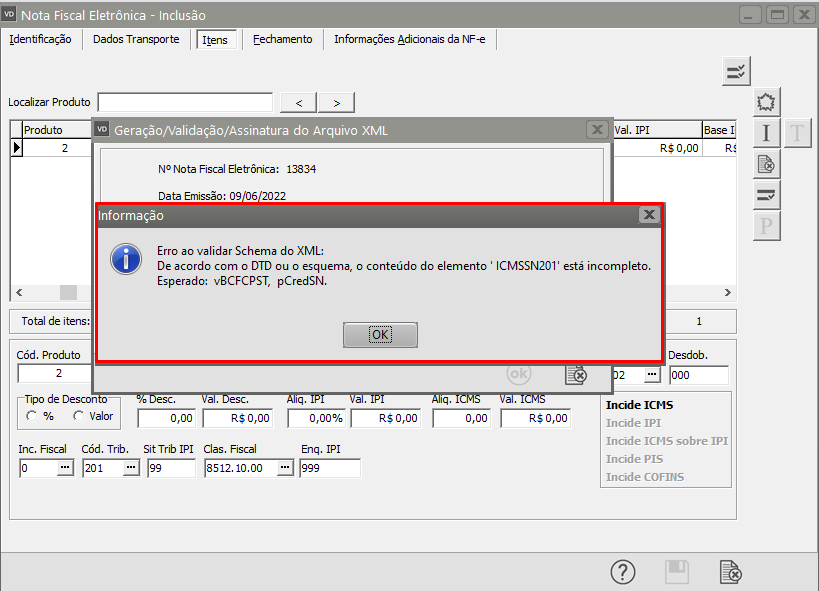Click the document delete icon beside the grid
This screenshot has width=819, height=591.
point(766,164)
